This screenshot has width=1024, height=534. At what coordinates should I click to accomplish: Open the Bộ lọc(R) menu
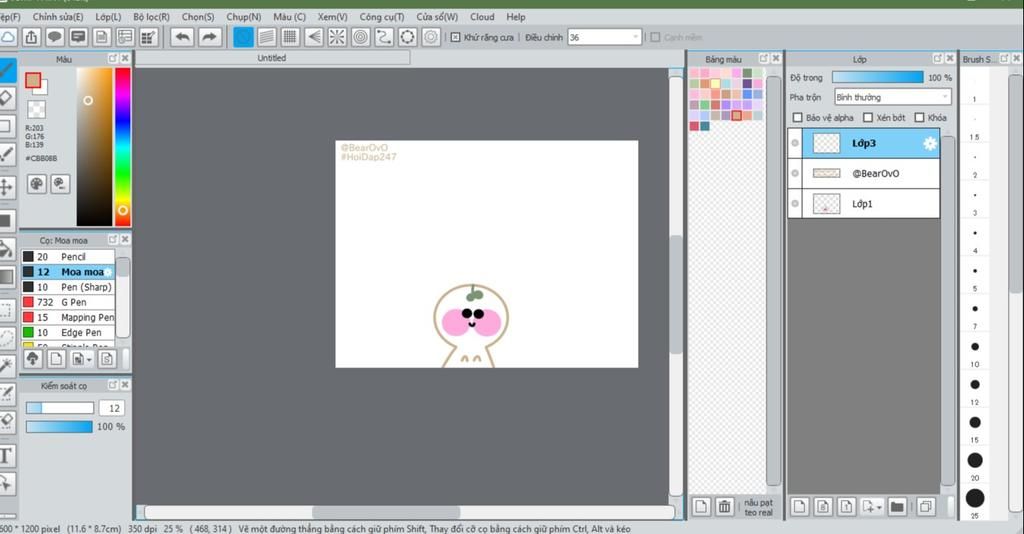coord(152,17)
